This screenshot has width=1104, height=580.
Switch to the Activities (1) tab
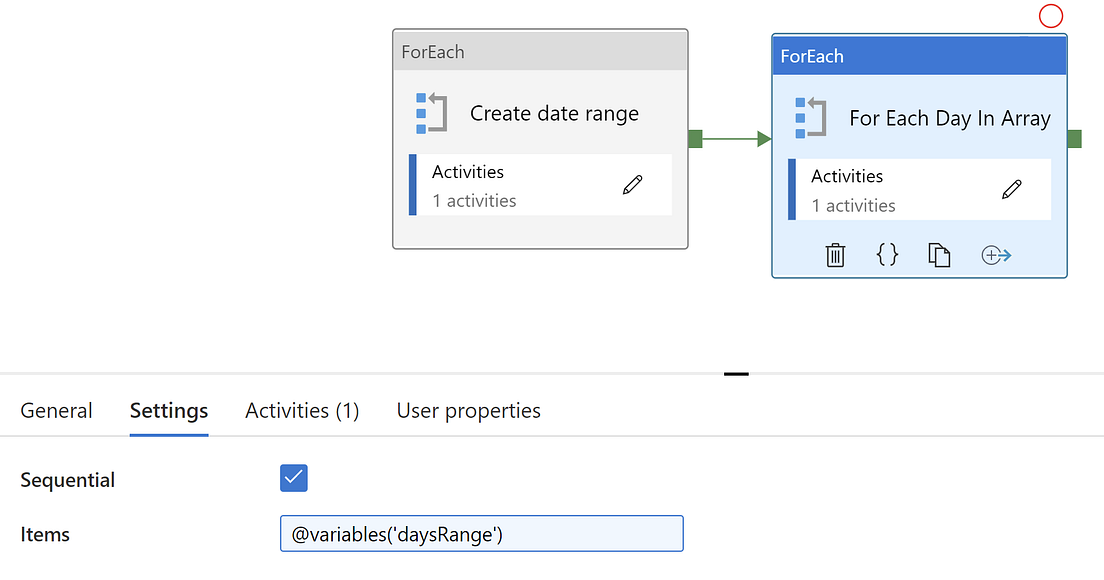302,411
